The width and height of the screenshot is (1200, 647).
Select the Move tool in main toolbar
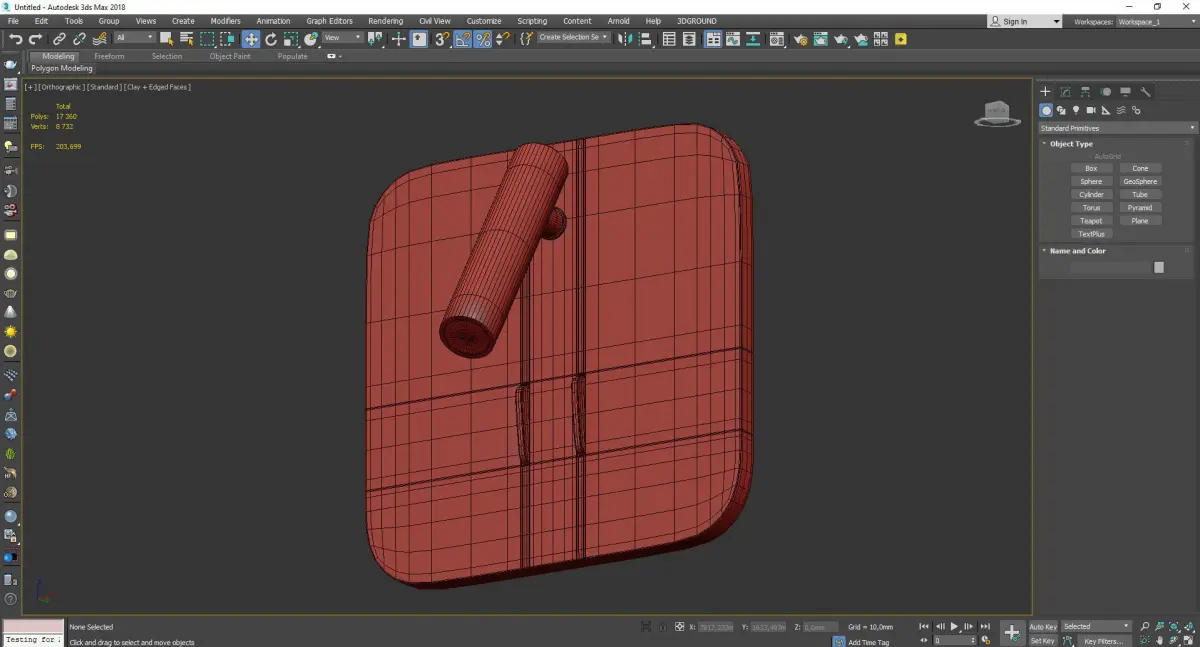250,39
